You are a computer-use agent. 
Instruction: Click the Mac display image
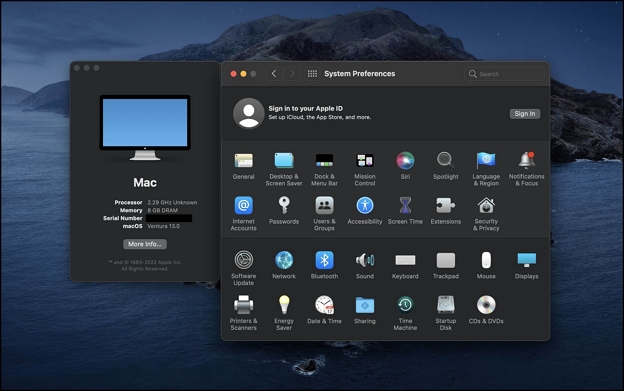pyautogui.click(x=145, y=127)
